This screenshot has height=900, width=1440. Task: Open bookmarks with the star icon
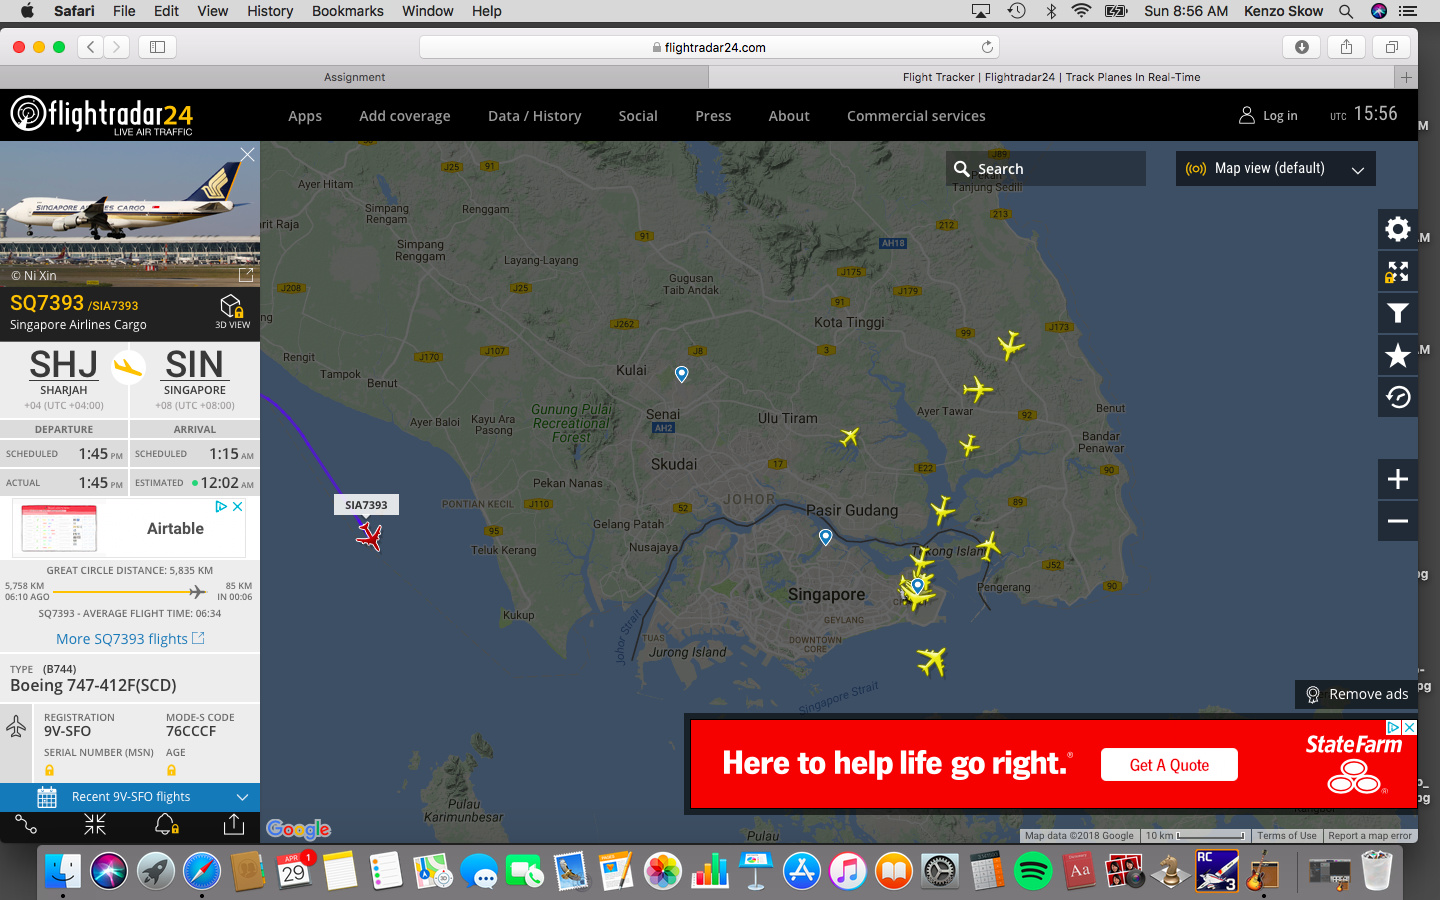click(x=1397, y=355)
